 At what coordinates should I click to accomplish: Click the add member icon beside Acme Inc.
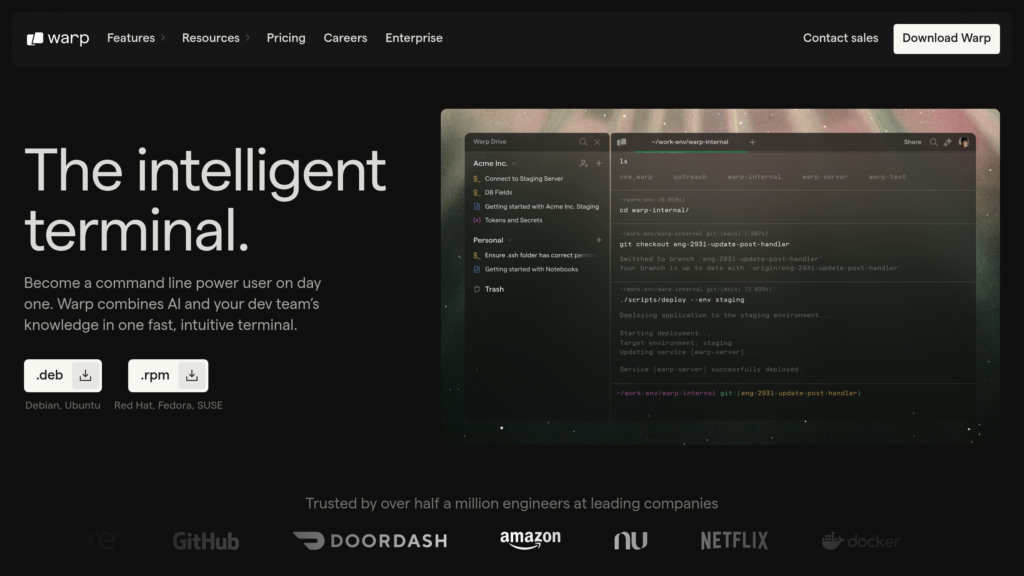[x=584, y=163]
